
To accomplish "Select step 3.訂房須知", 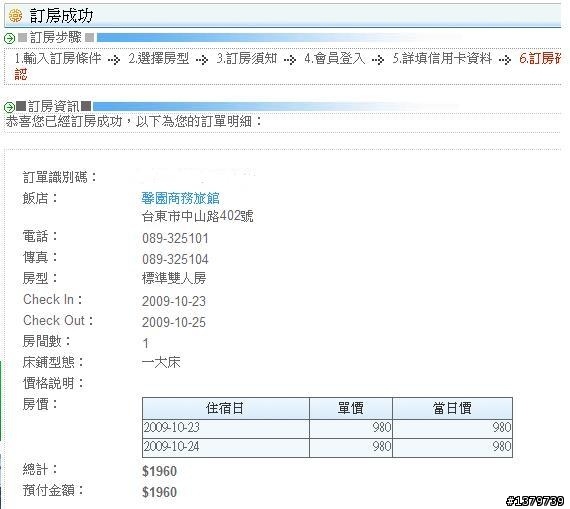I will [247, 58].
